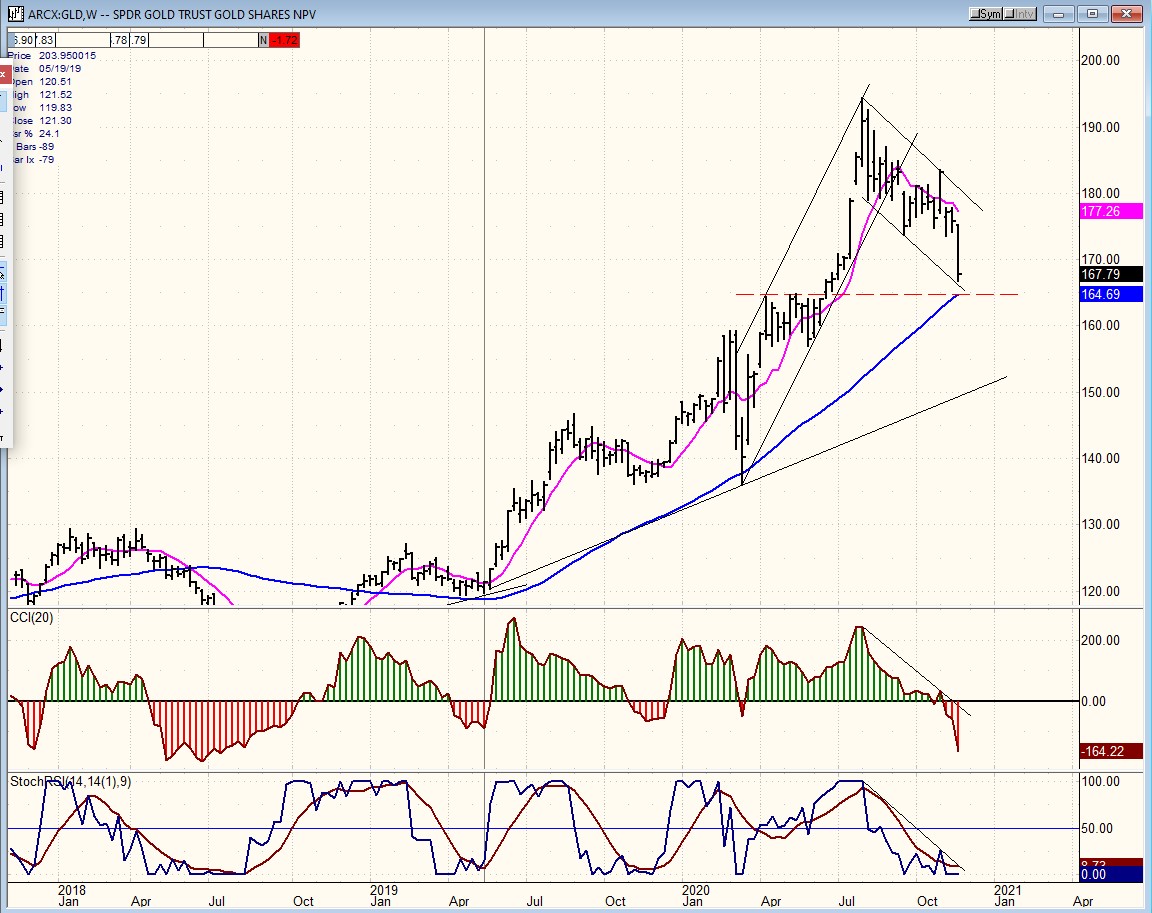Screen dimensions: 1152x913
Task: Click the red -1.72 net change cell
Action: click(284, 40)
